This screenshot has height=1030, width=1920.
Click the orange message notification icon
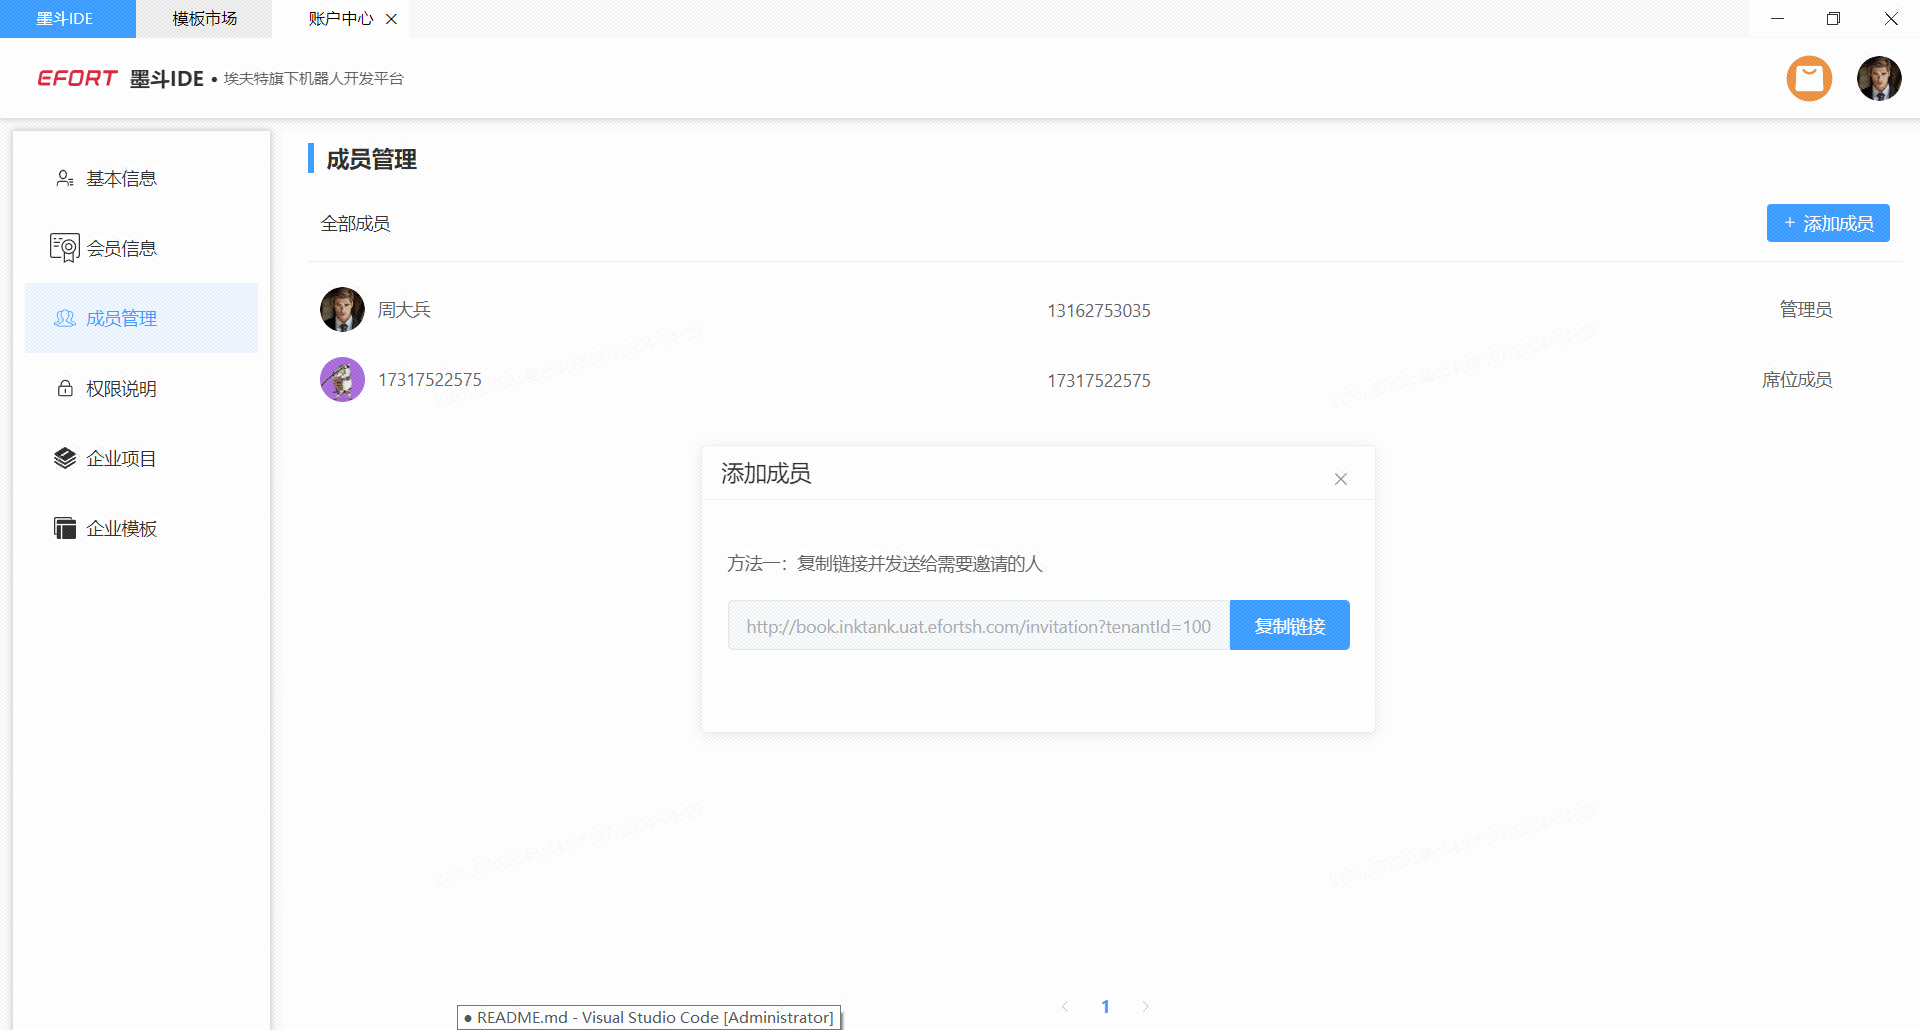1809,79
